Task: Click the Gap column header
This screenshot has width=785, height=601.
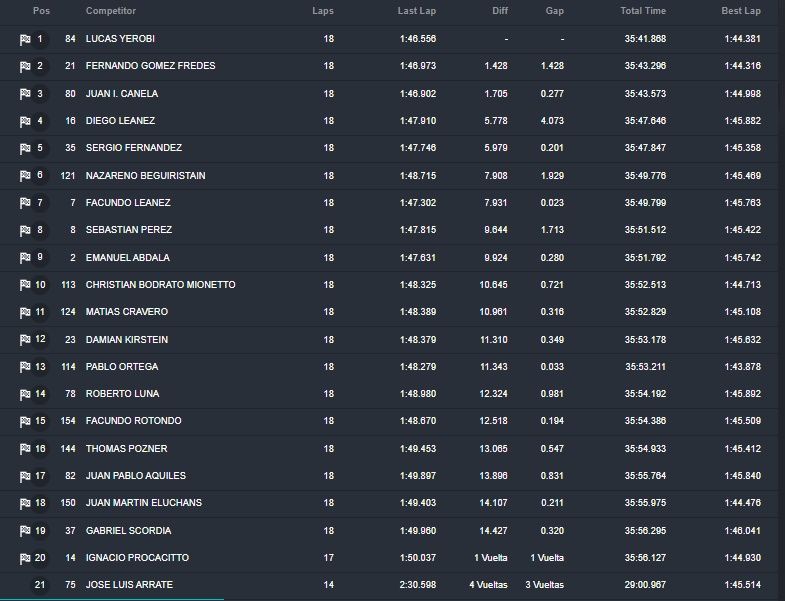Action: (x=555, y=11)
